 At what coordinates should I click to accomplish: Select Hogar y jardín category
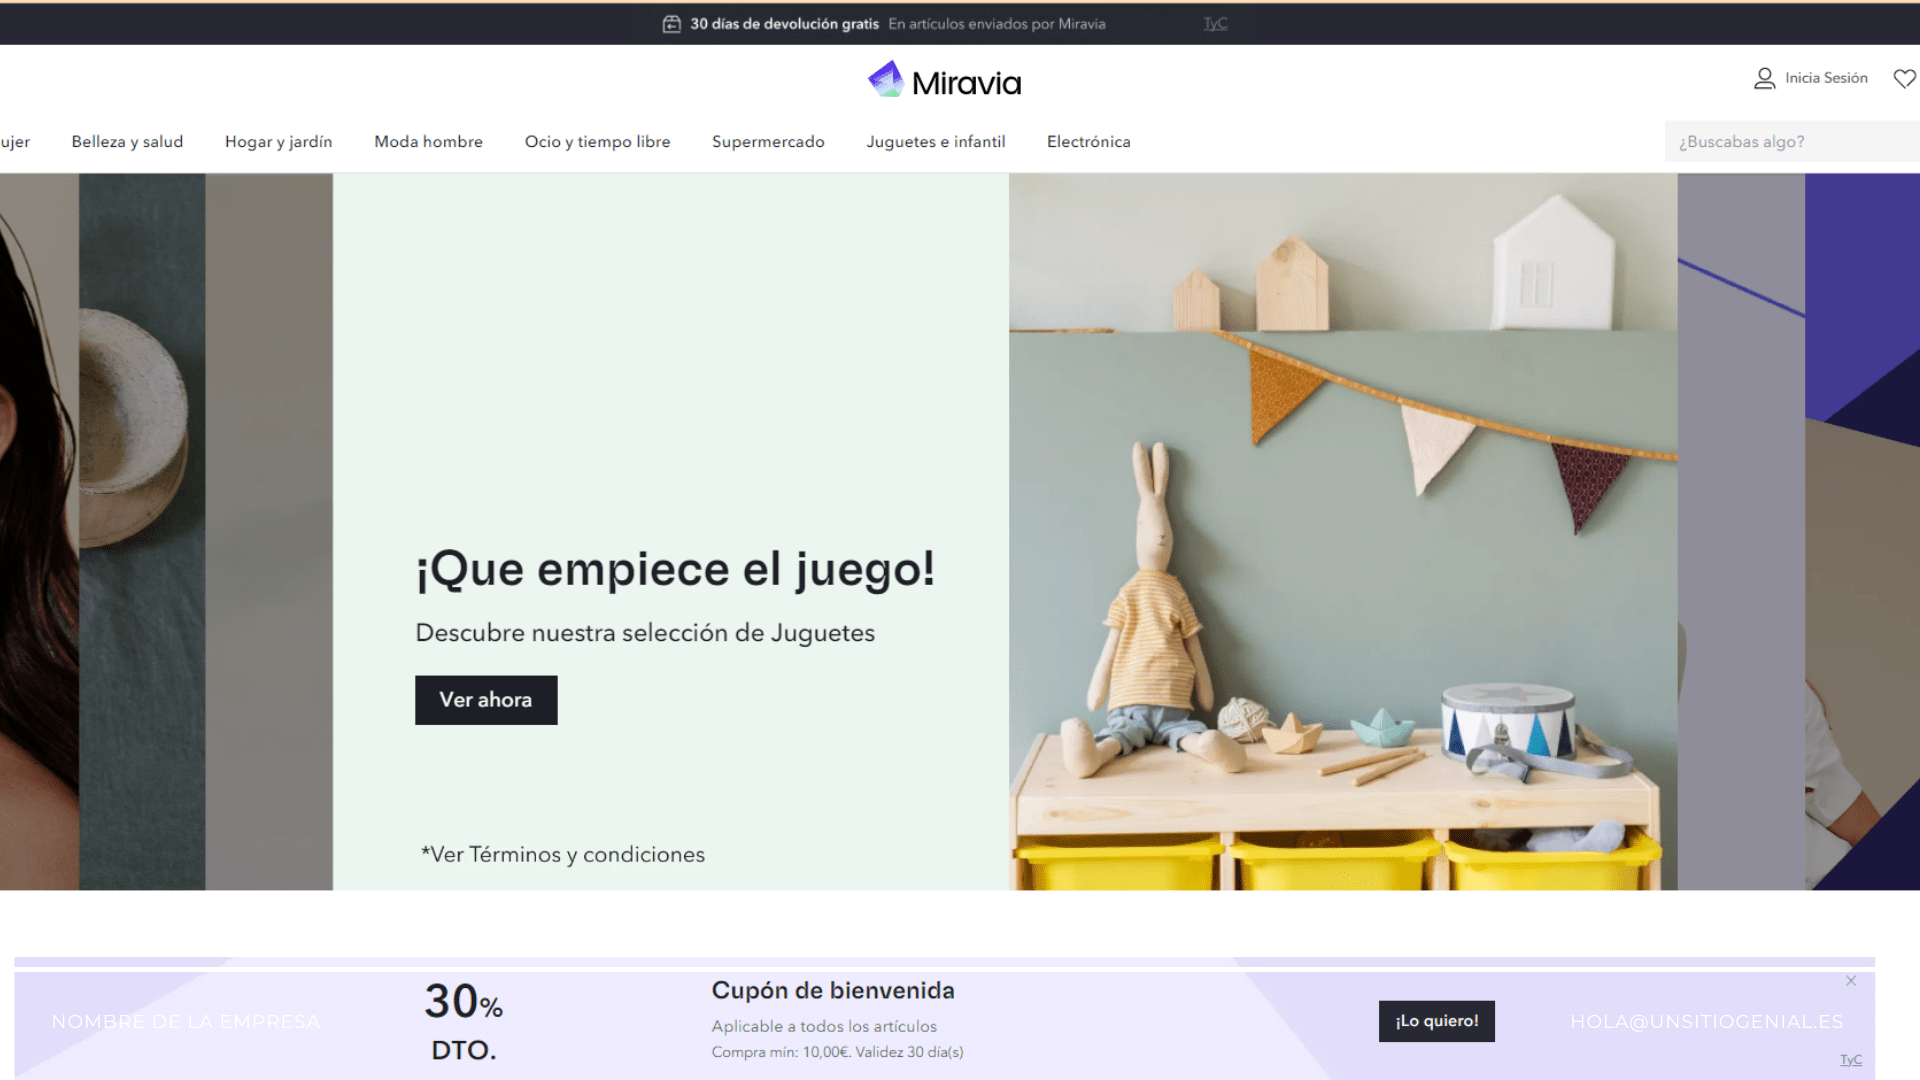click(x=278, y=142)
